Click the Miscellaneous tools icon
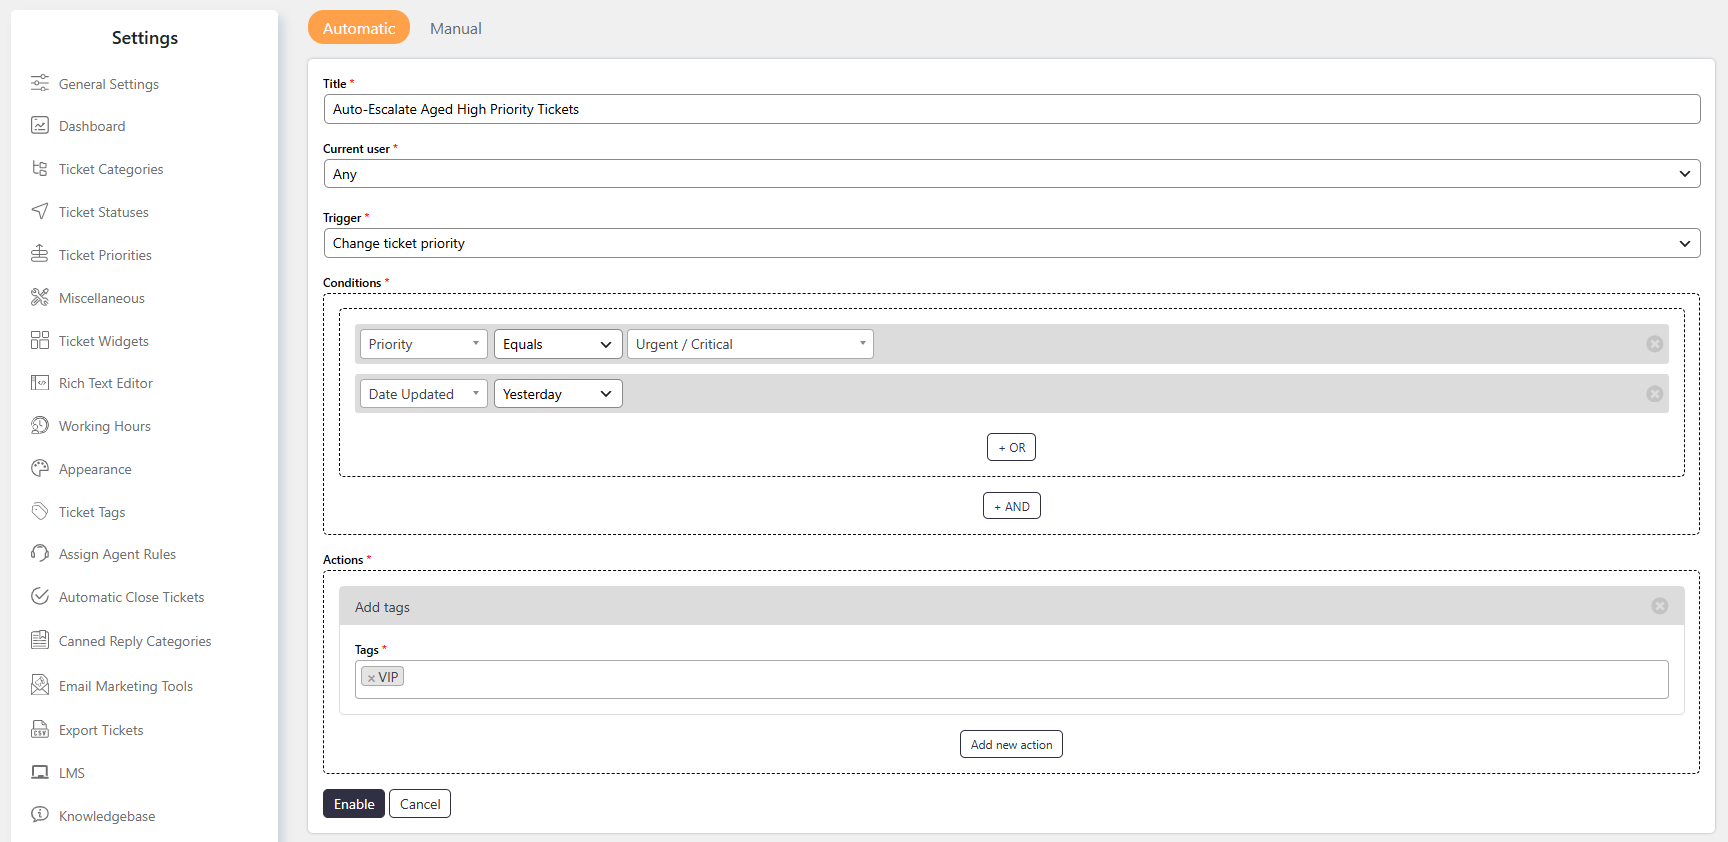 coord(40,297)
